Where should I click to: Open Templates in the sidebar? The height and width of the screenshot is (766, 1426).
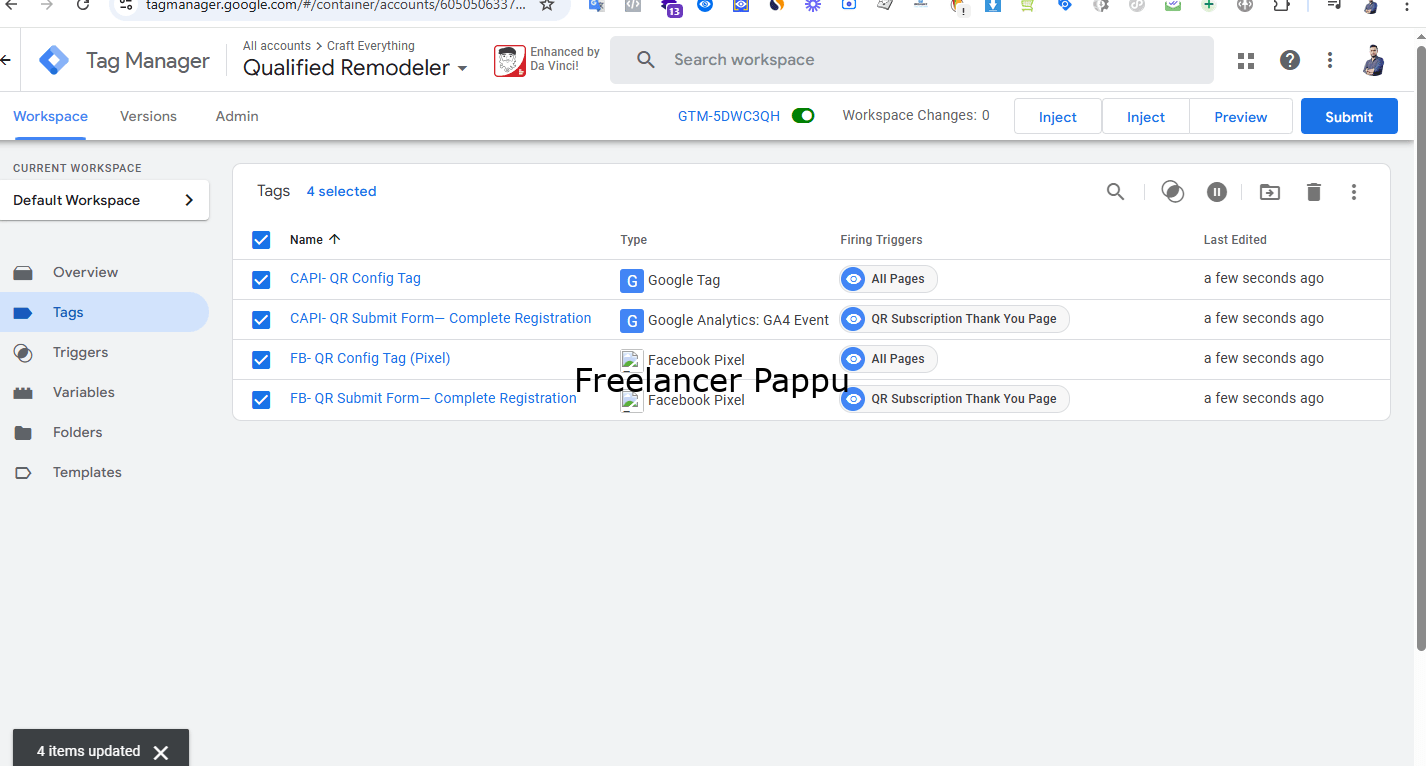click(x=104, y=472)
